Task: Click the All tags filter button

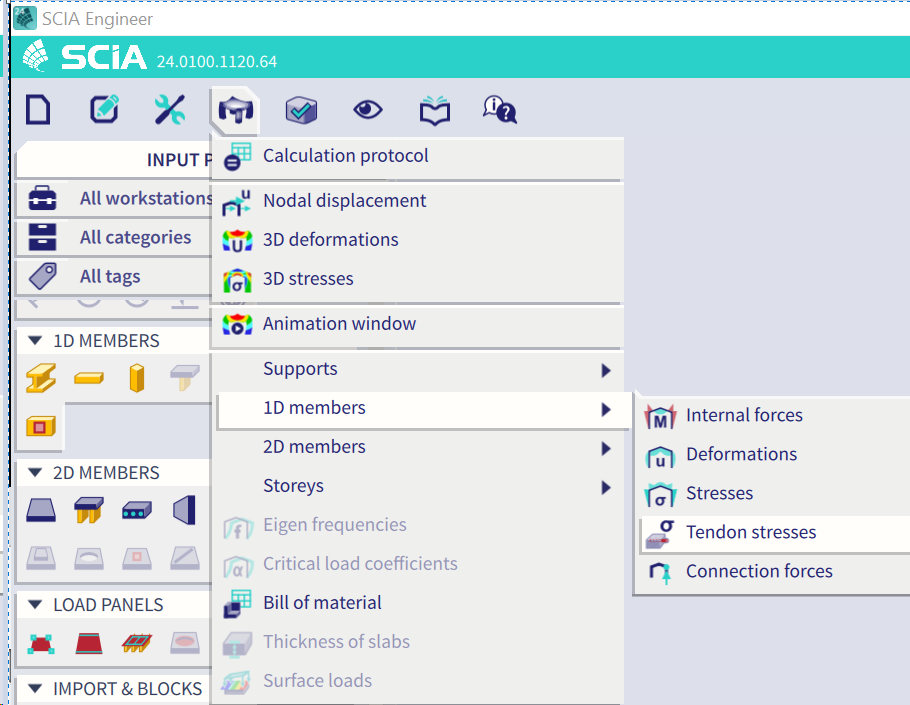Action: [110, 276]
